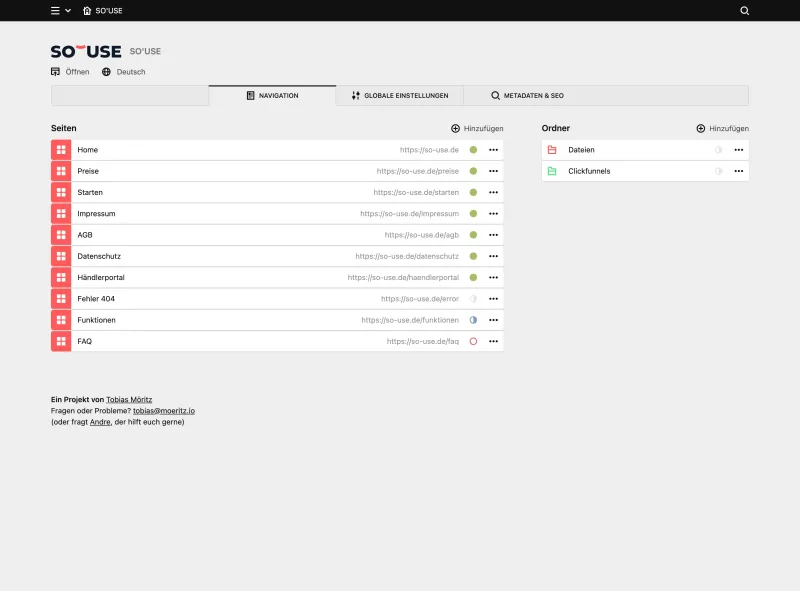Image resolution: width=800 pixels, height=591 pixels.
Task: Toggle the status circle of Funktionen page
Action: click(x=473, y=319)
